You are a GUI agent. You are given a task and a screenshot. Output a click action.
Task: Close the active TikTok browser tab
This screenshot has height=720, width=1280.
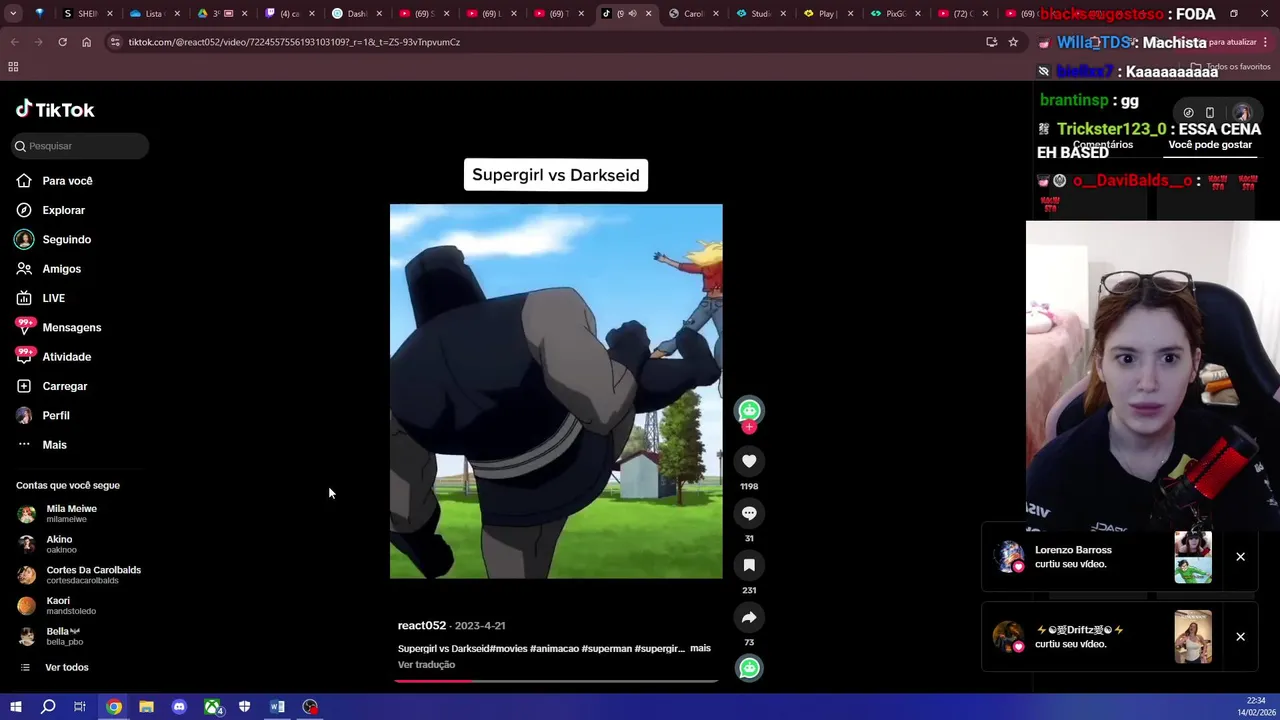point(648,14)
